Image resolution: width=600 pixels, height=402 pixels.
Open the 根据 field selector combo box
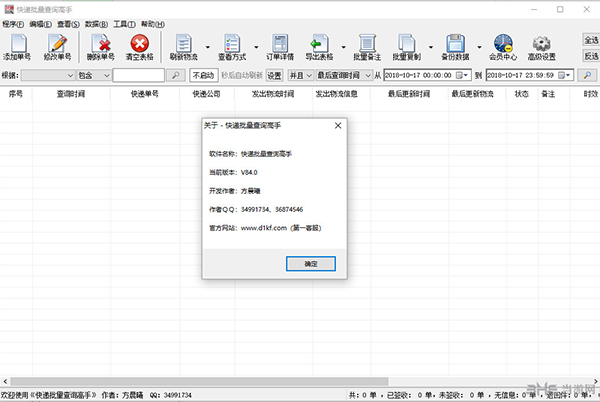pyautogui.click(x=48, y=75)
